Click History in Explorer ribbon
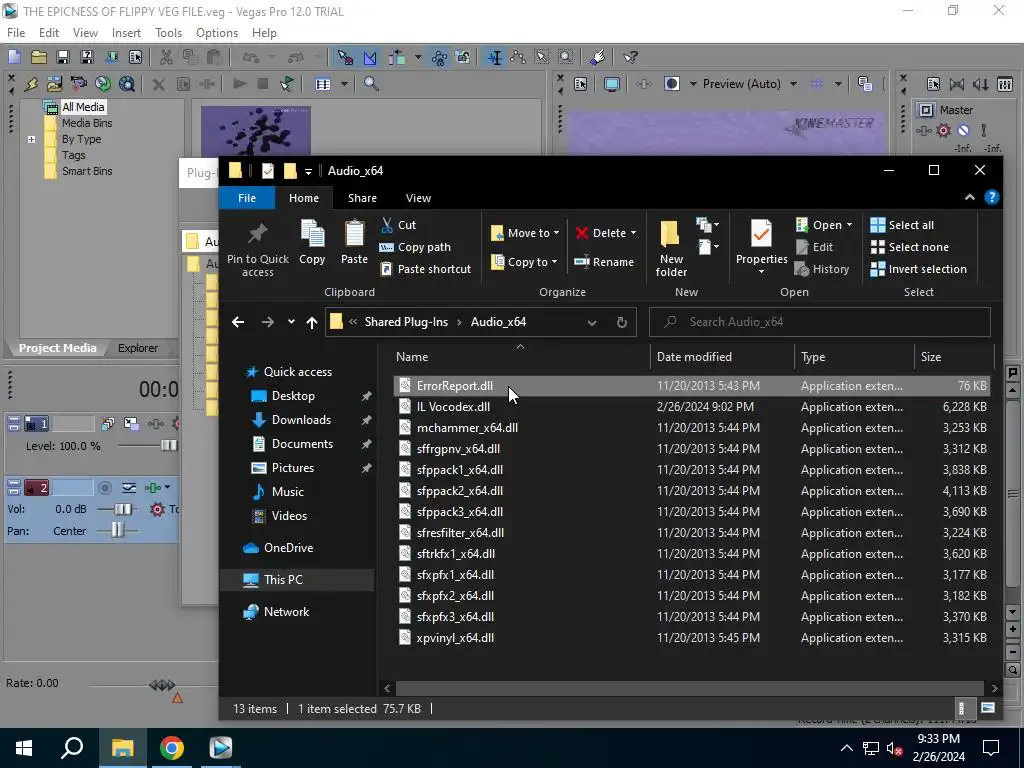The height and width of the screenshot is (768, 1024). (x=822, y=269)
